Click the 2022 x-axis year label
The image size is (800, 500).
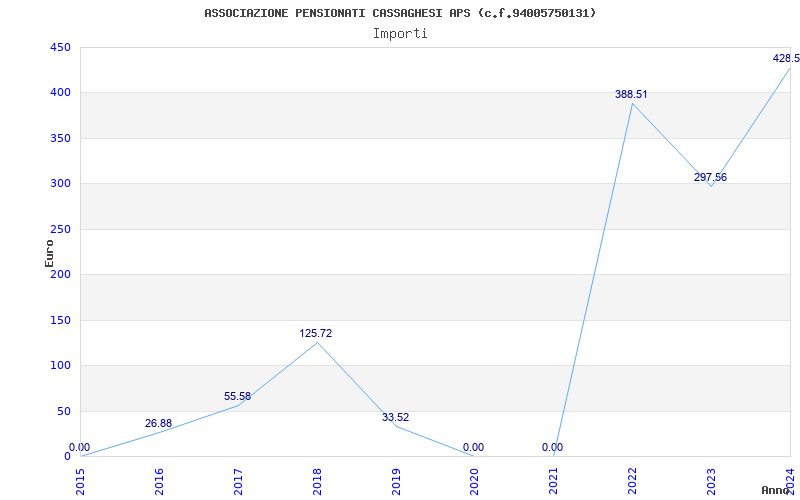(632, 482)
